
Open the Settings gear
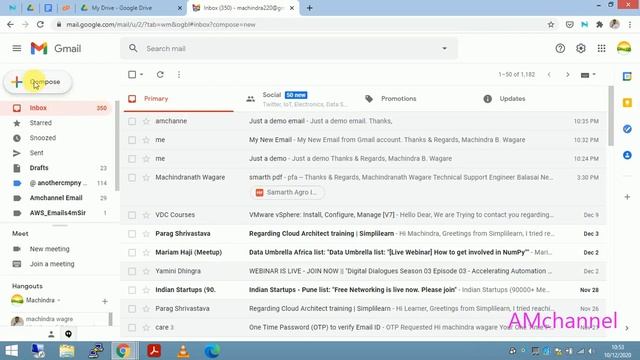[581, 49]
